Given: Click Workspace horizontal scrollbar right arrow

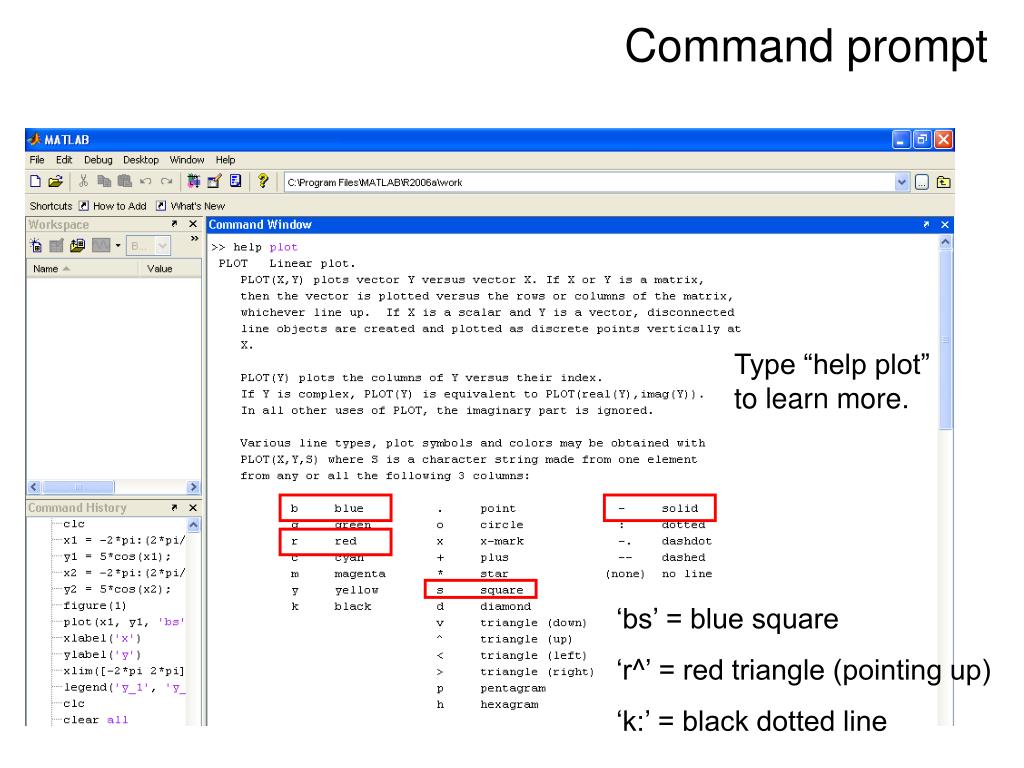Looking at the screenshot, I should click(193, 487).
